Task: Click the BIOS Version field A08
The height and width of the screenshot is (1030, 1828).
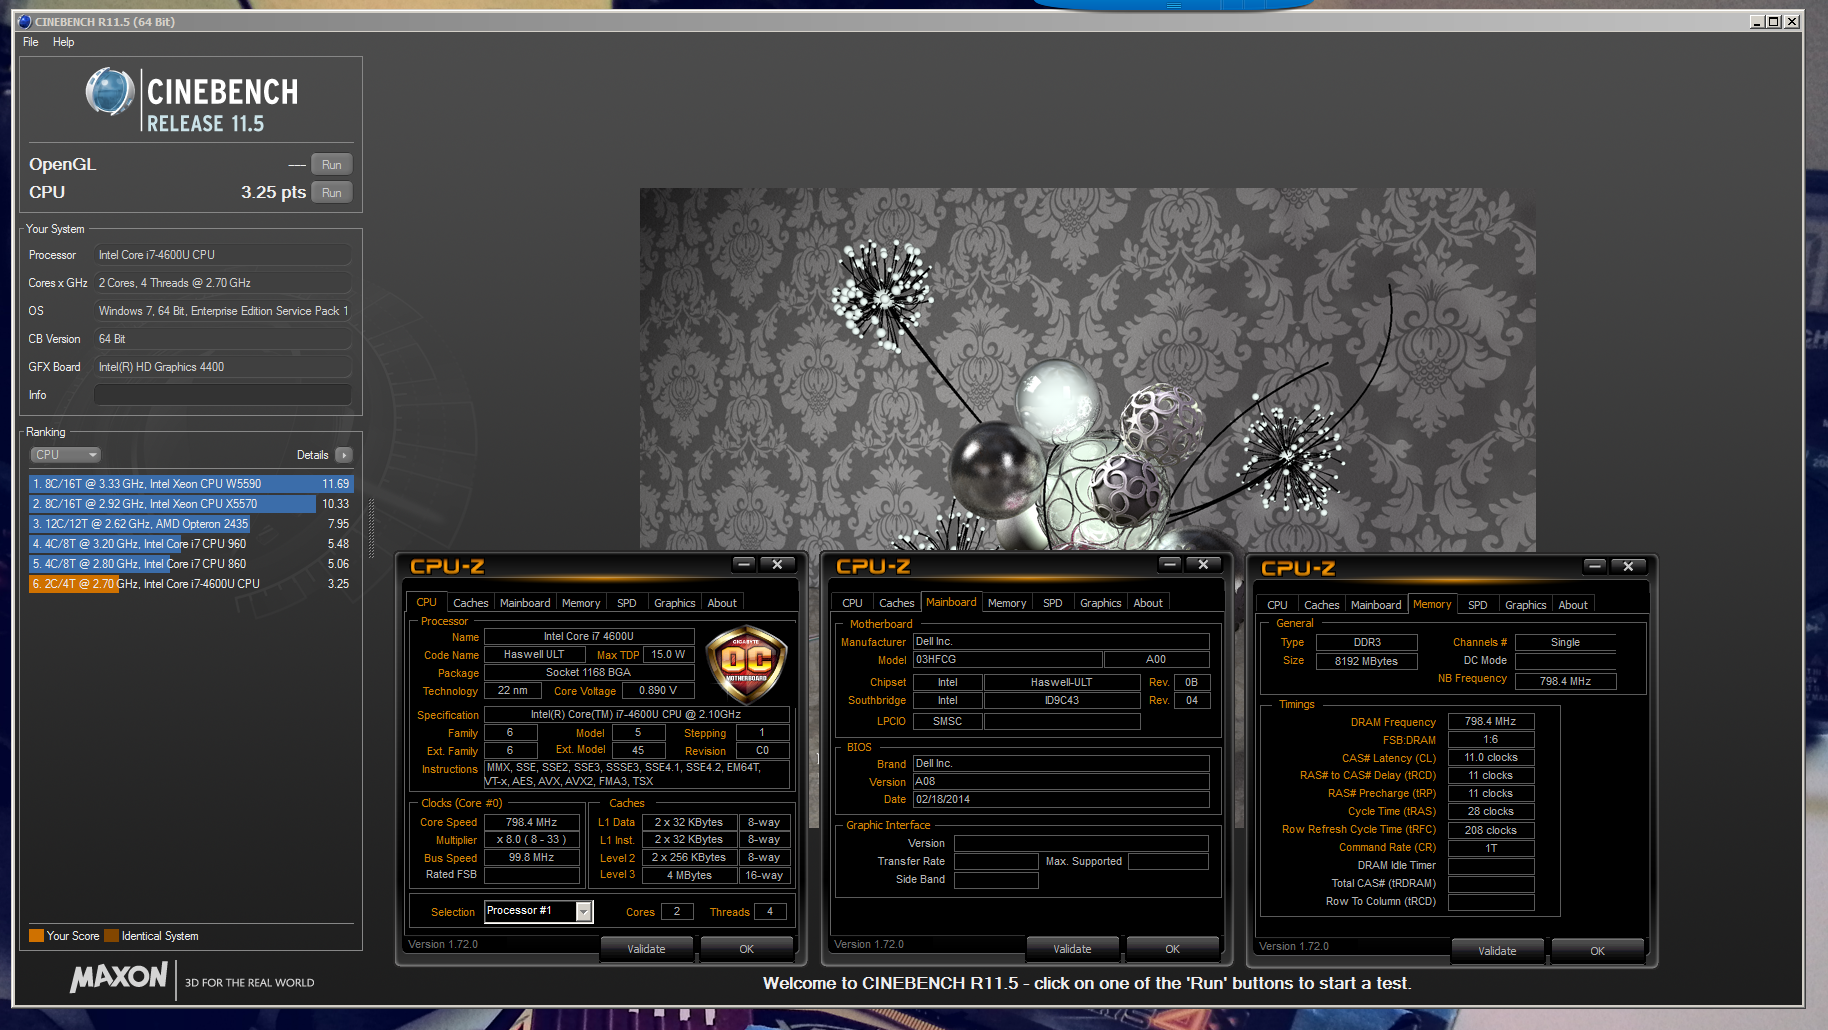Action: (1061, 782)
